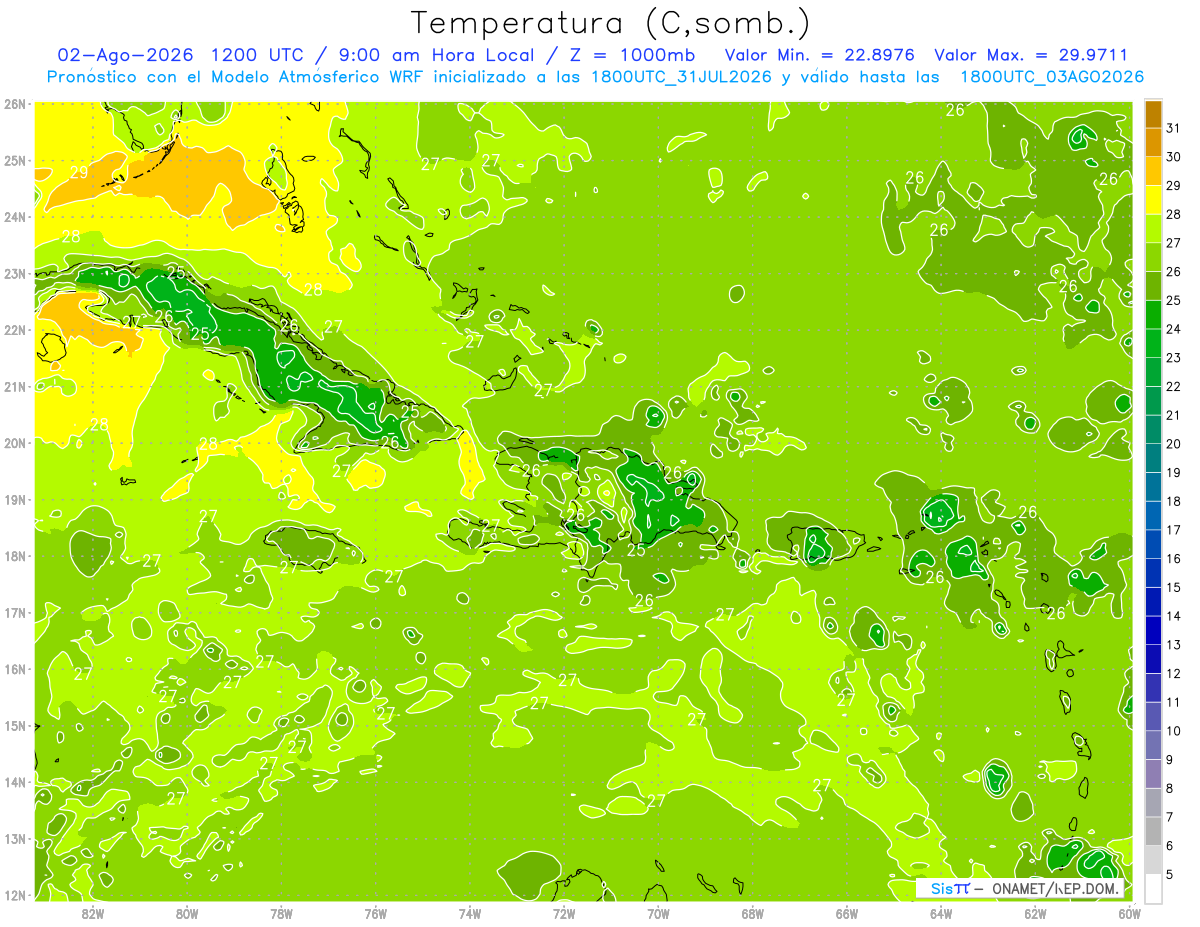Click the '5' label on the color legend
The width and height of the screenshot is (1200, 927).
[x=1170, y=874]
